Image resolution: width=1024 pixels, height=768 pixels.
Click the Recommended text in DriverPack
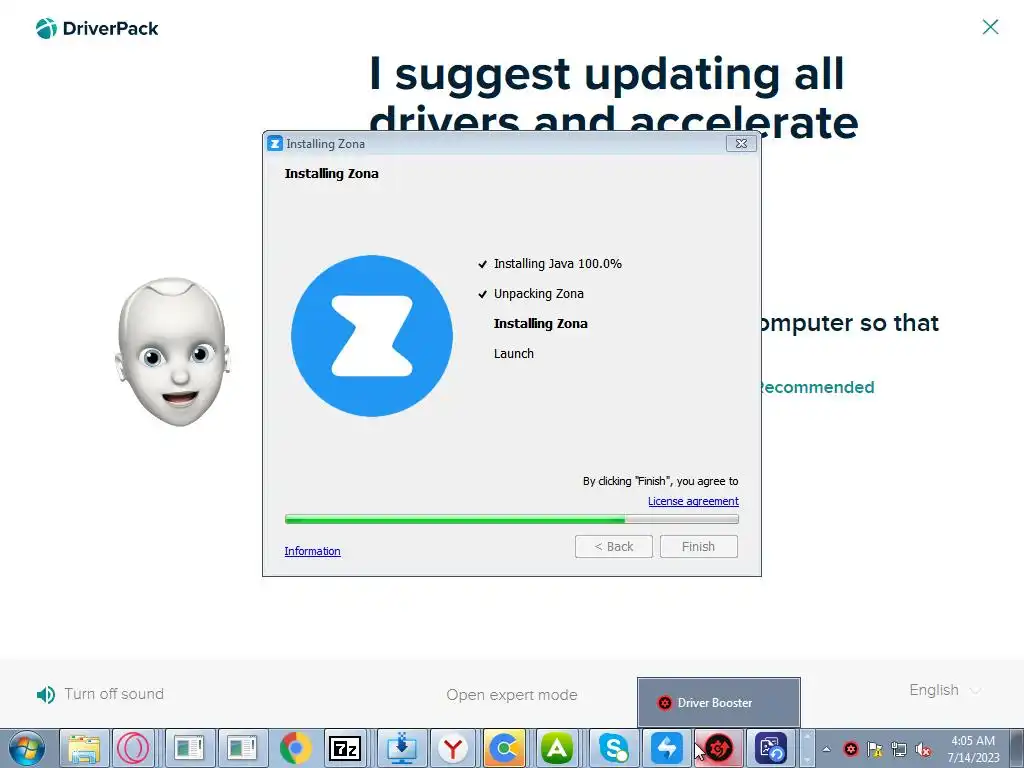click(x=818, y=387)
